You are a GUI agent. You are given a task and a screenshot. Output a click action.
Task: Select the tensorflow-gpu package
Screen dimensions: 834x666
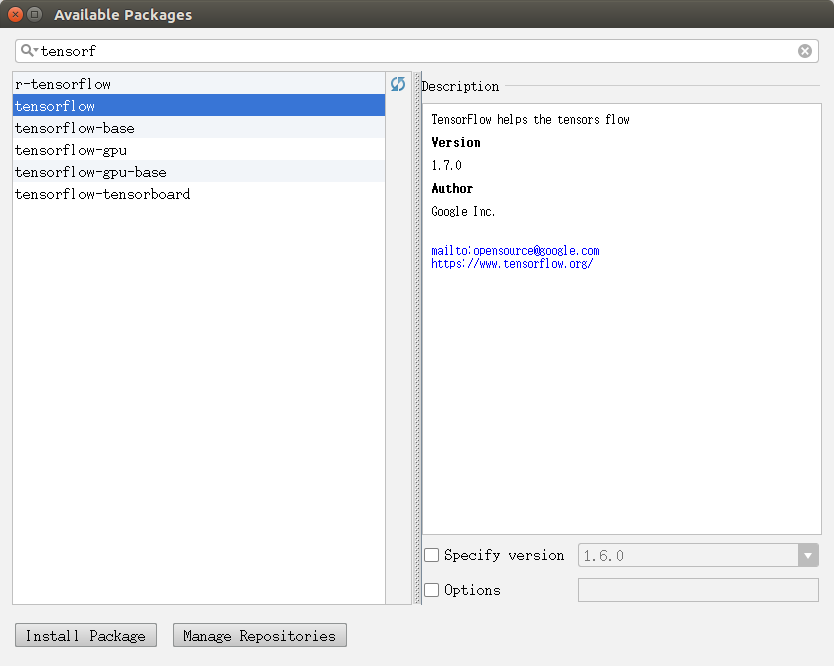point(199,150)
